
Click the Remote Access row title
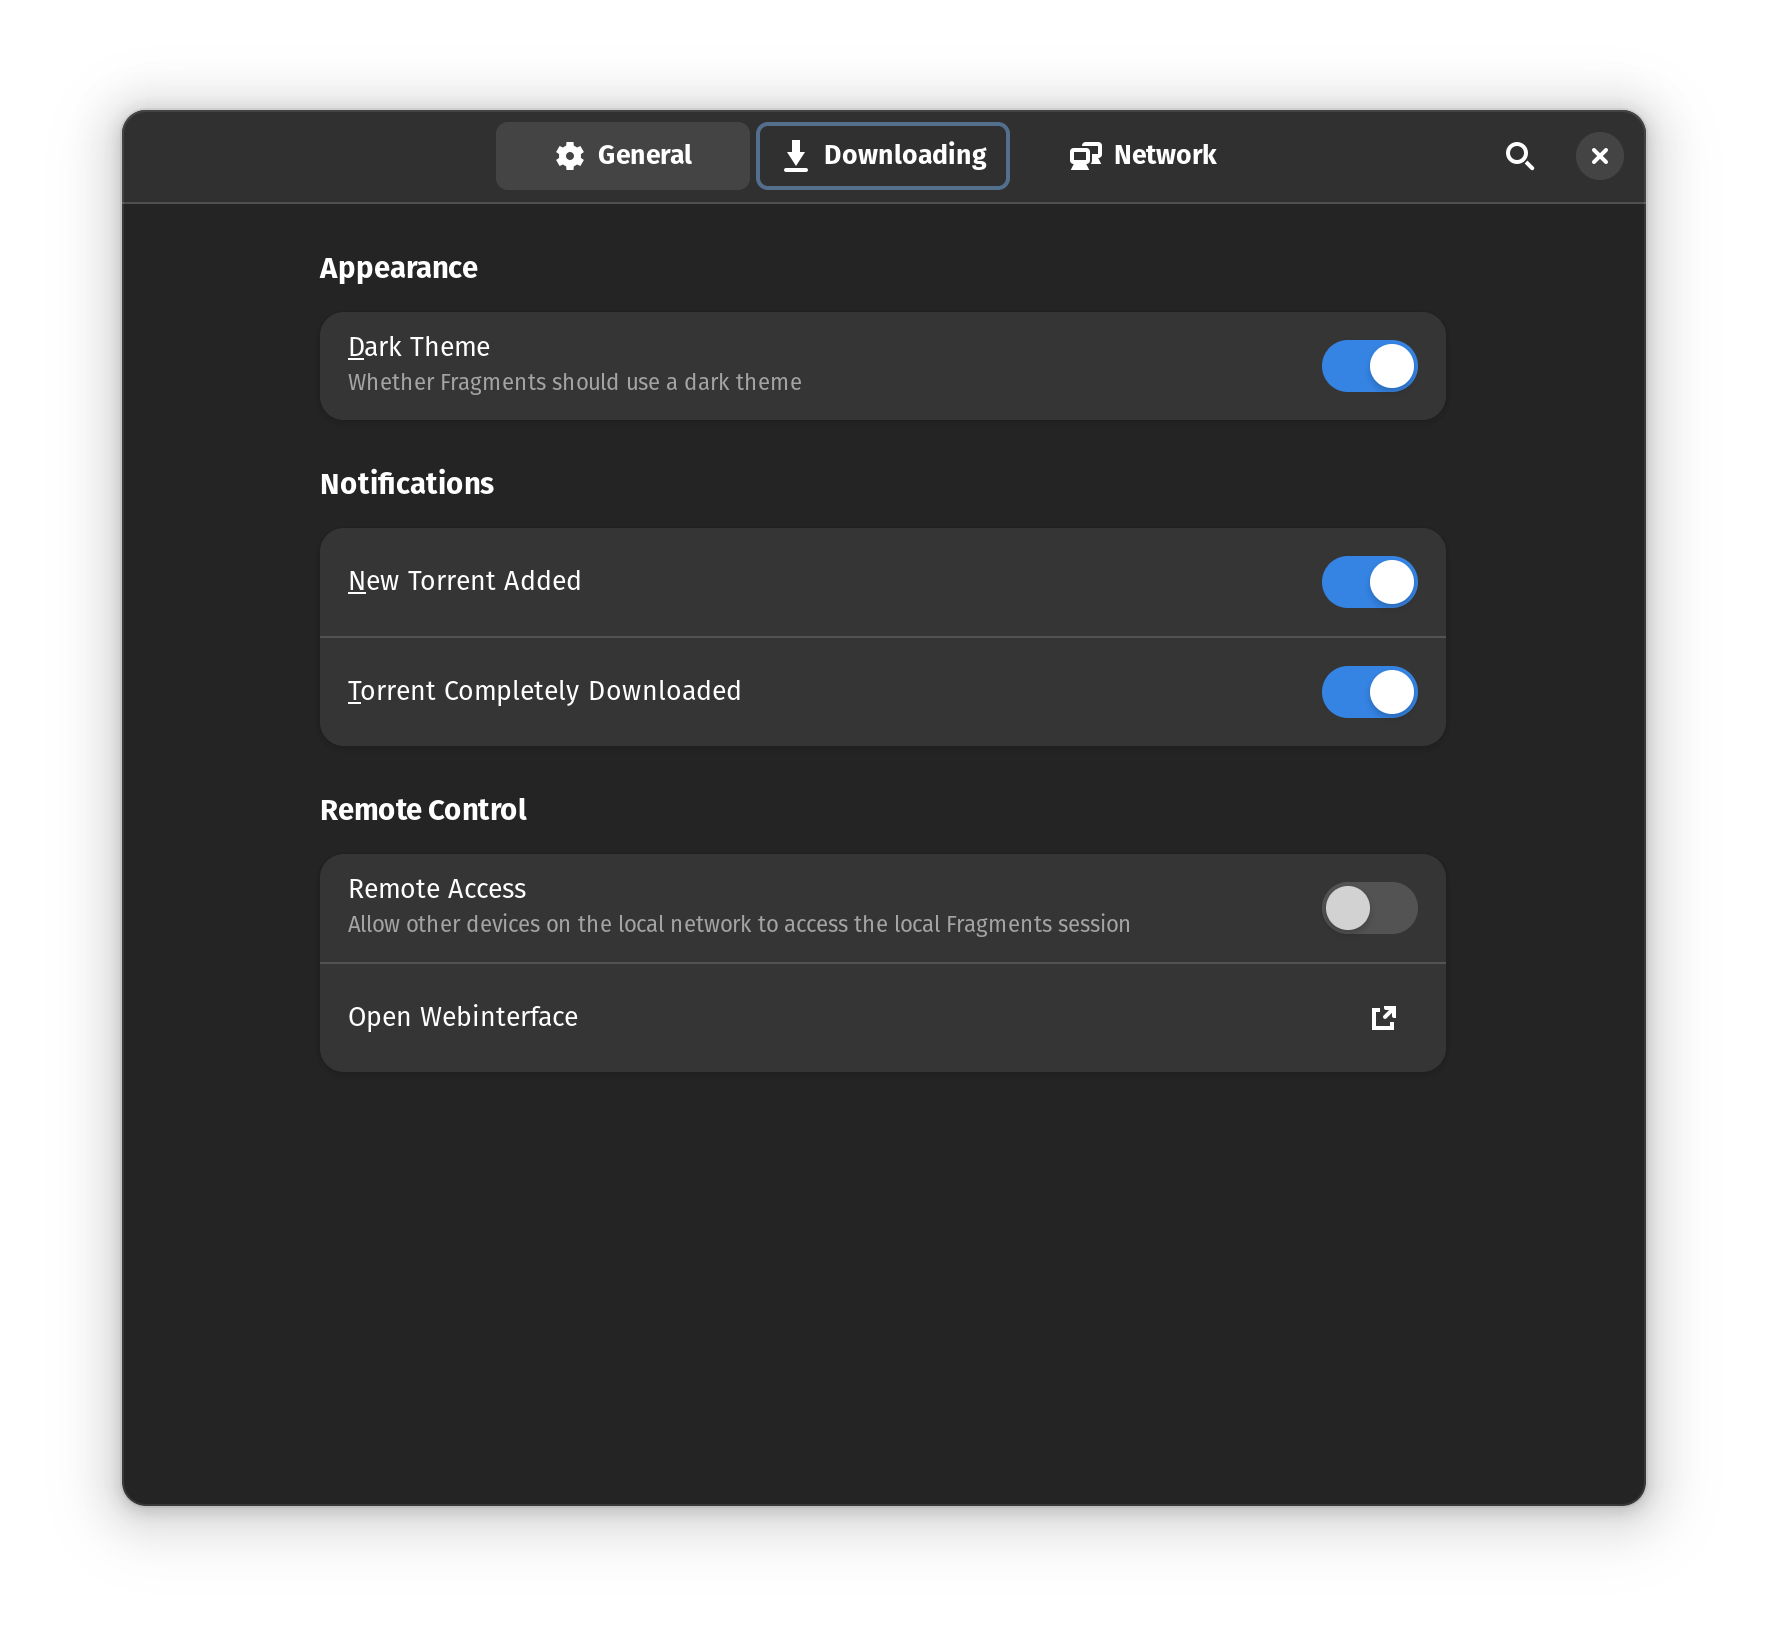[437, 889]
